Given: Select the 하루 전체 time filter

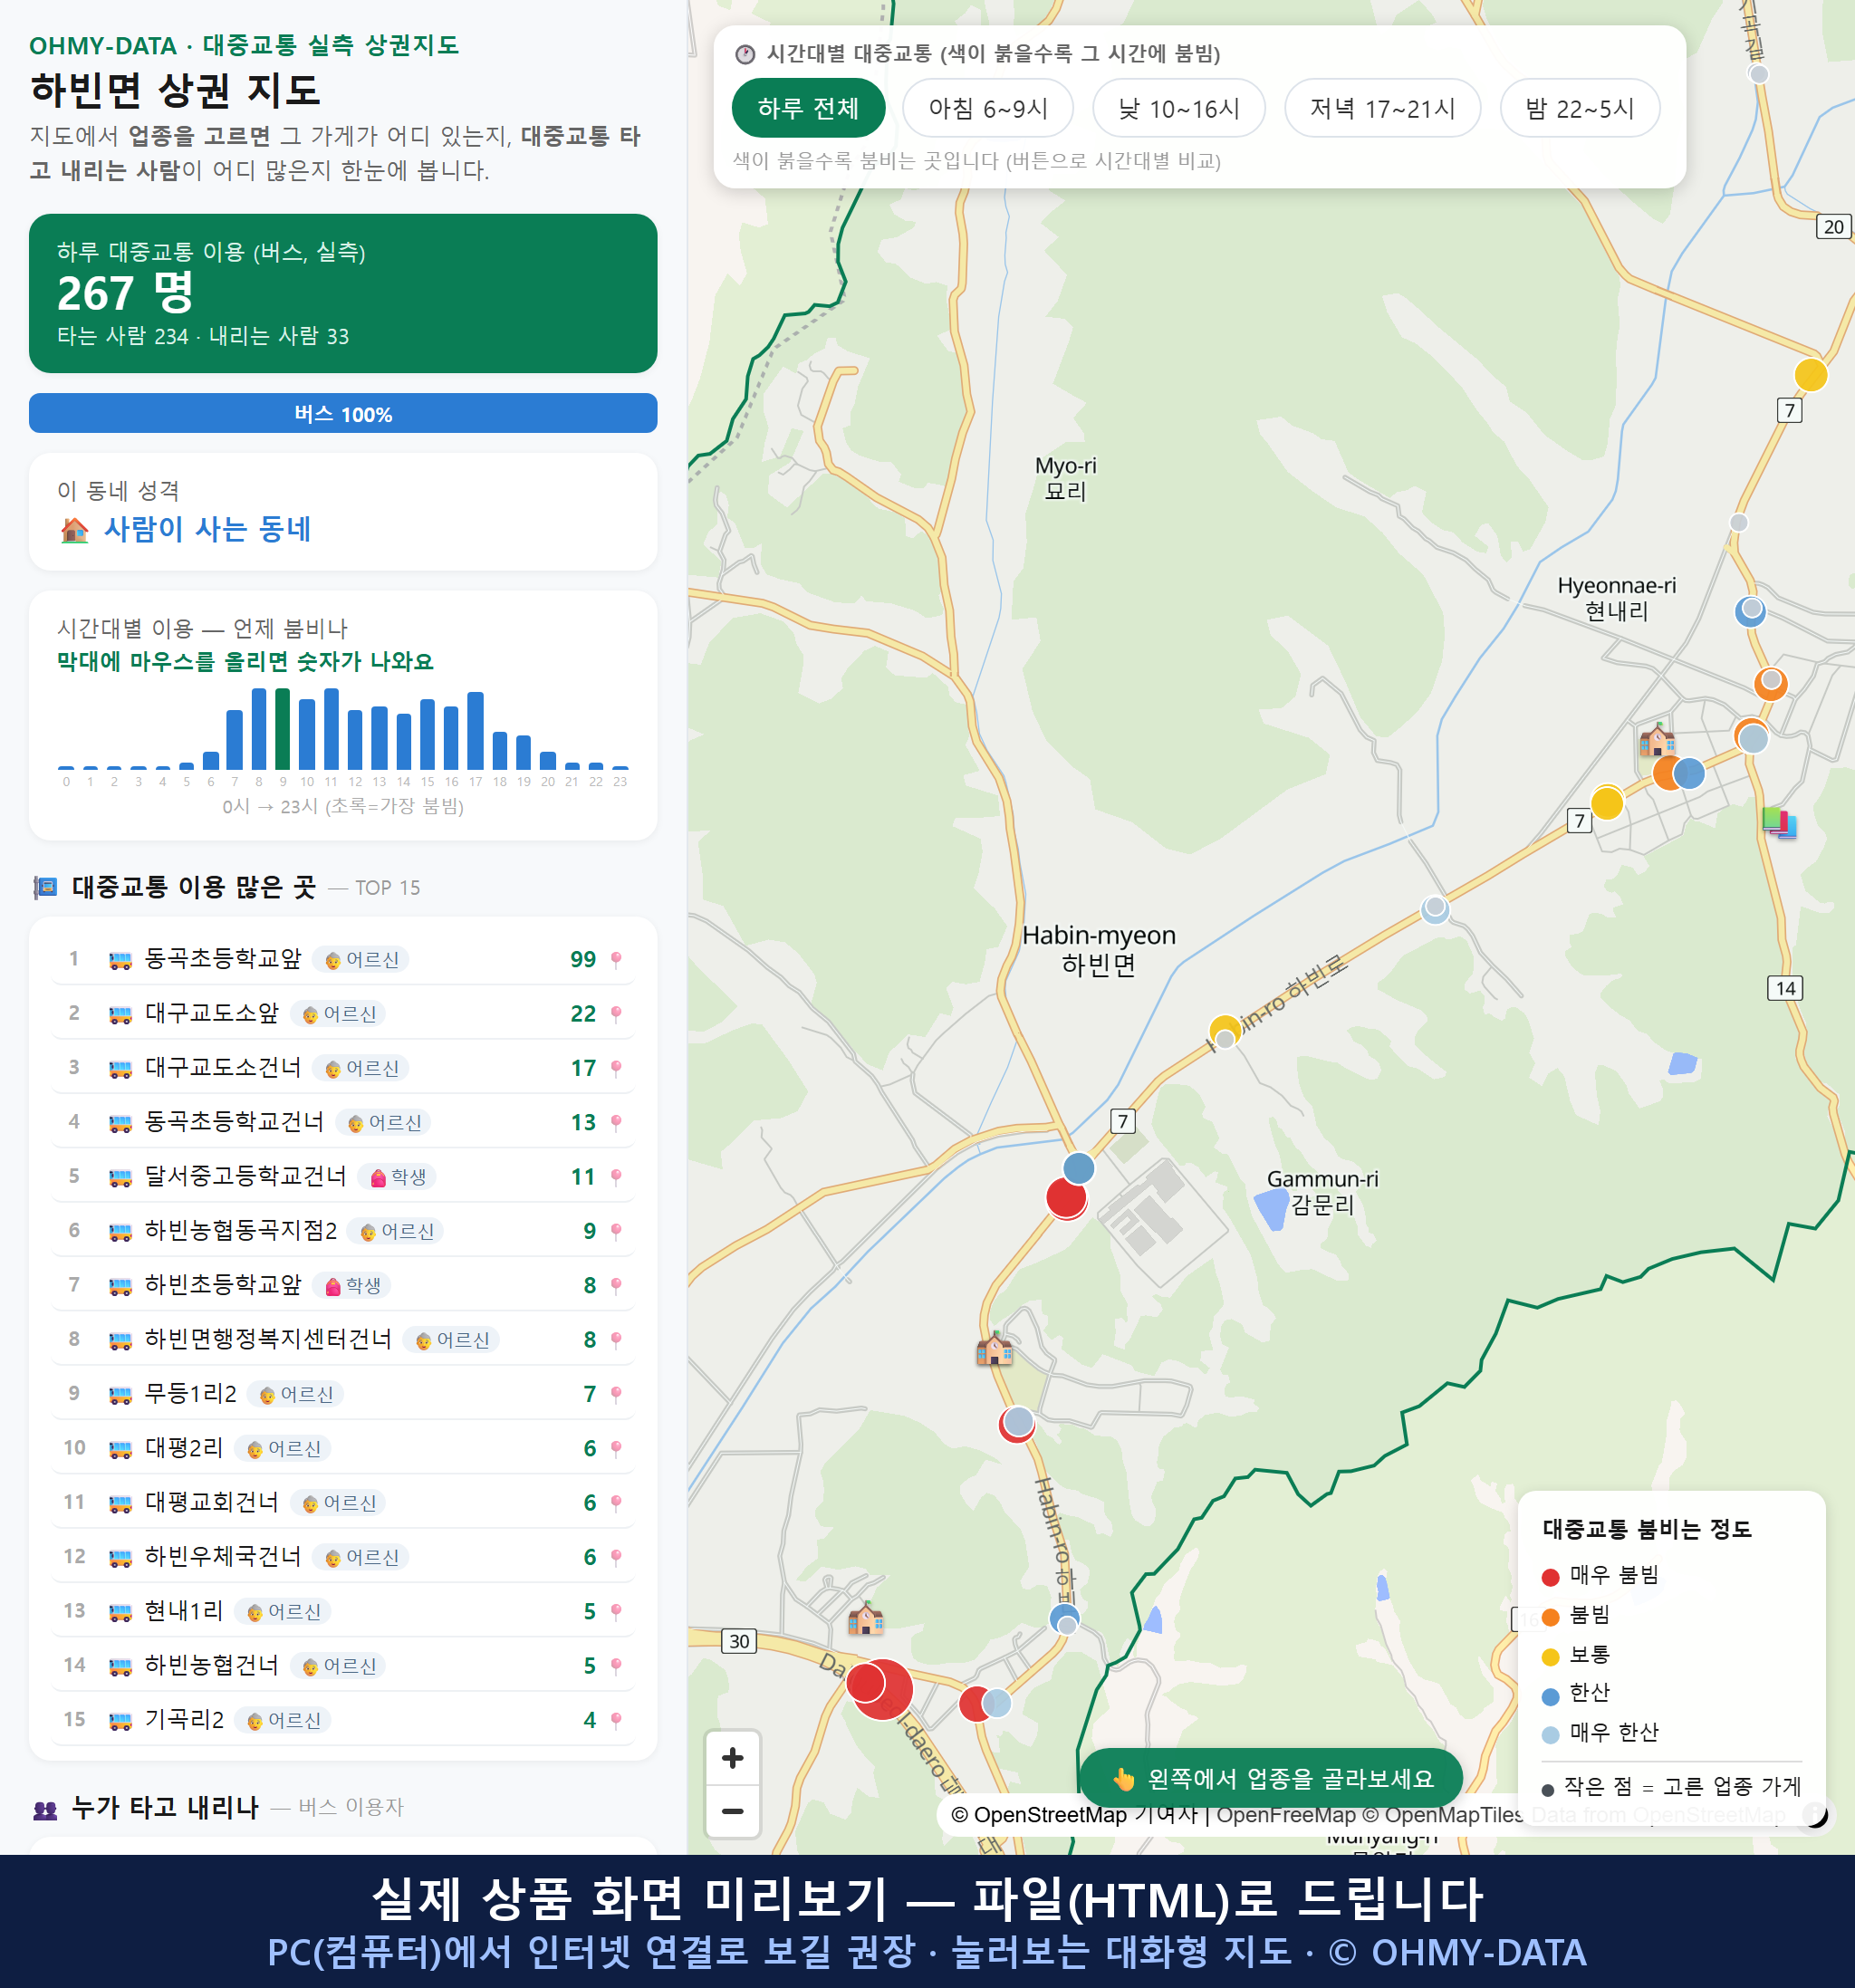Looking at the screenshot, I should pyautogui.click(x=808, y=108).
